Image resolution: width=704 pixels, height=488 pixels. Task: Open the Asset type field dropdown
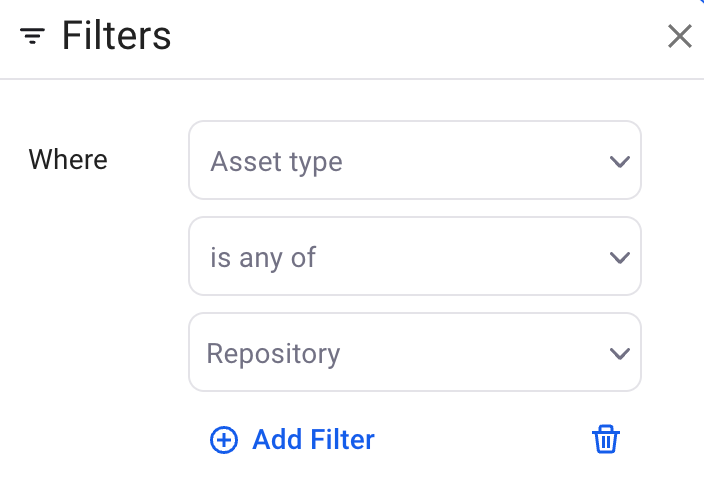[x=414, y=160]
